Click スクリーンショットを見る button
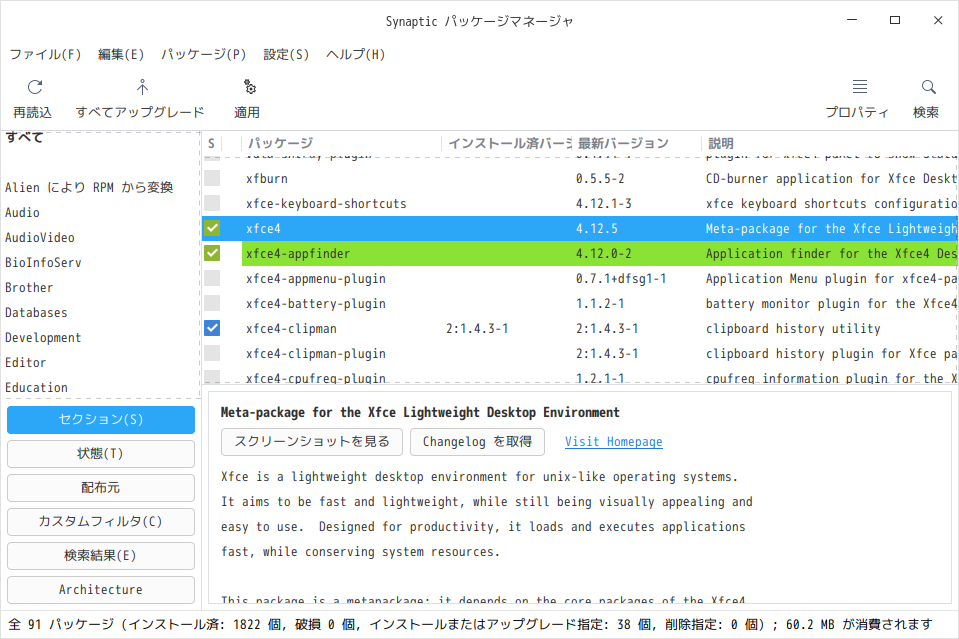The width and height of the screenshot is (959, 639). pyautogui.click(x=312, y=442)
